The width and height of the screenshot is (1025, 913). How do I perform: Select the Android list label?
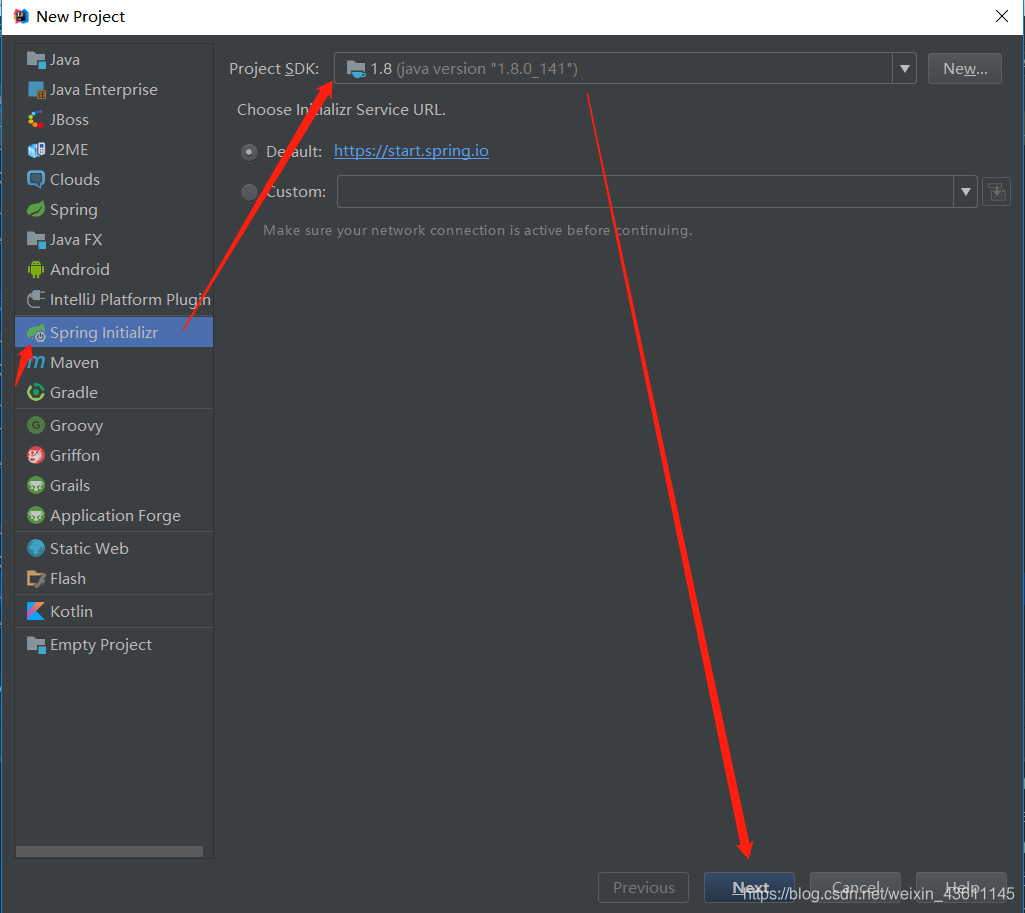pyautogui.click(x=80, y=269)
